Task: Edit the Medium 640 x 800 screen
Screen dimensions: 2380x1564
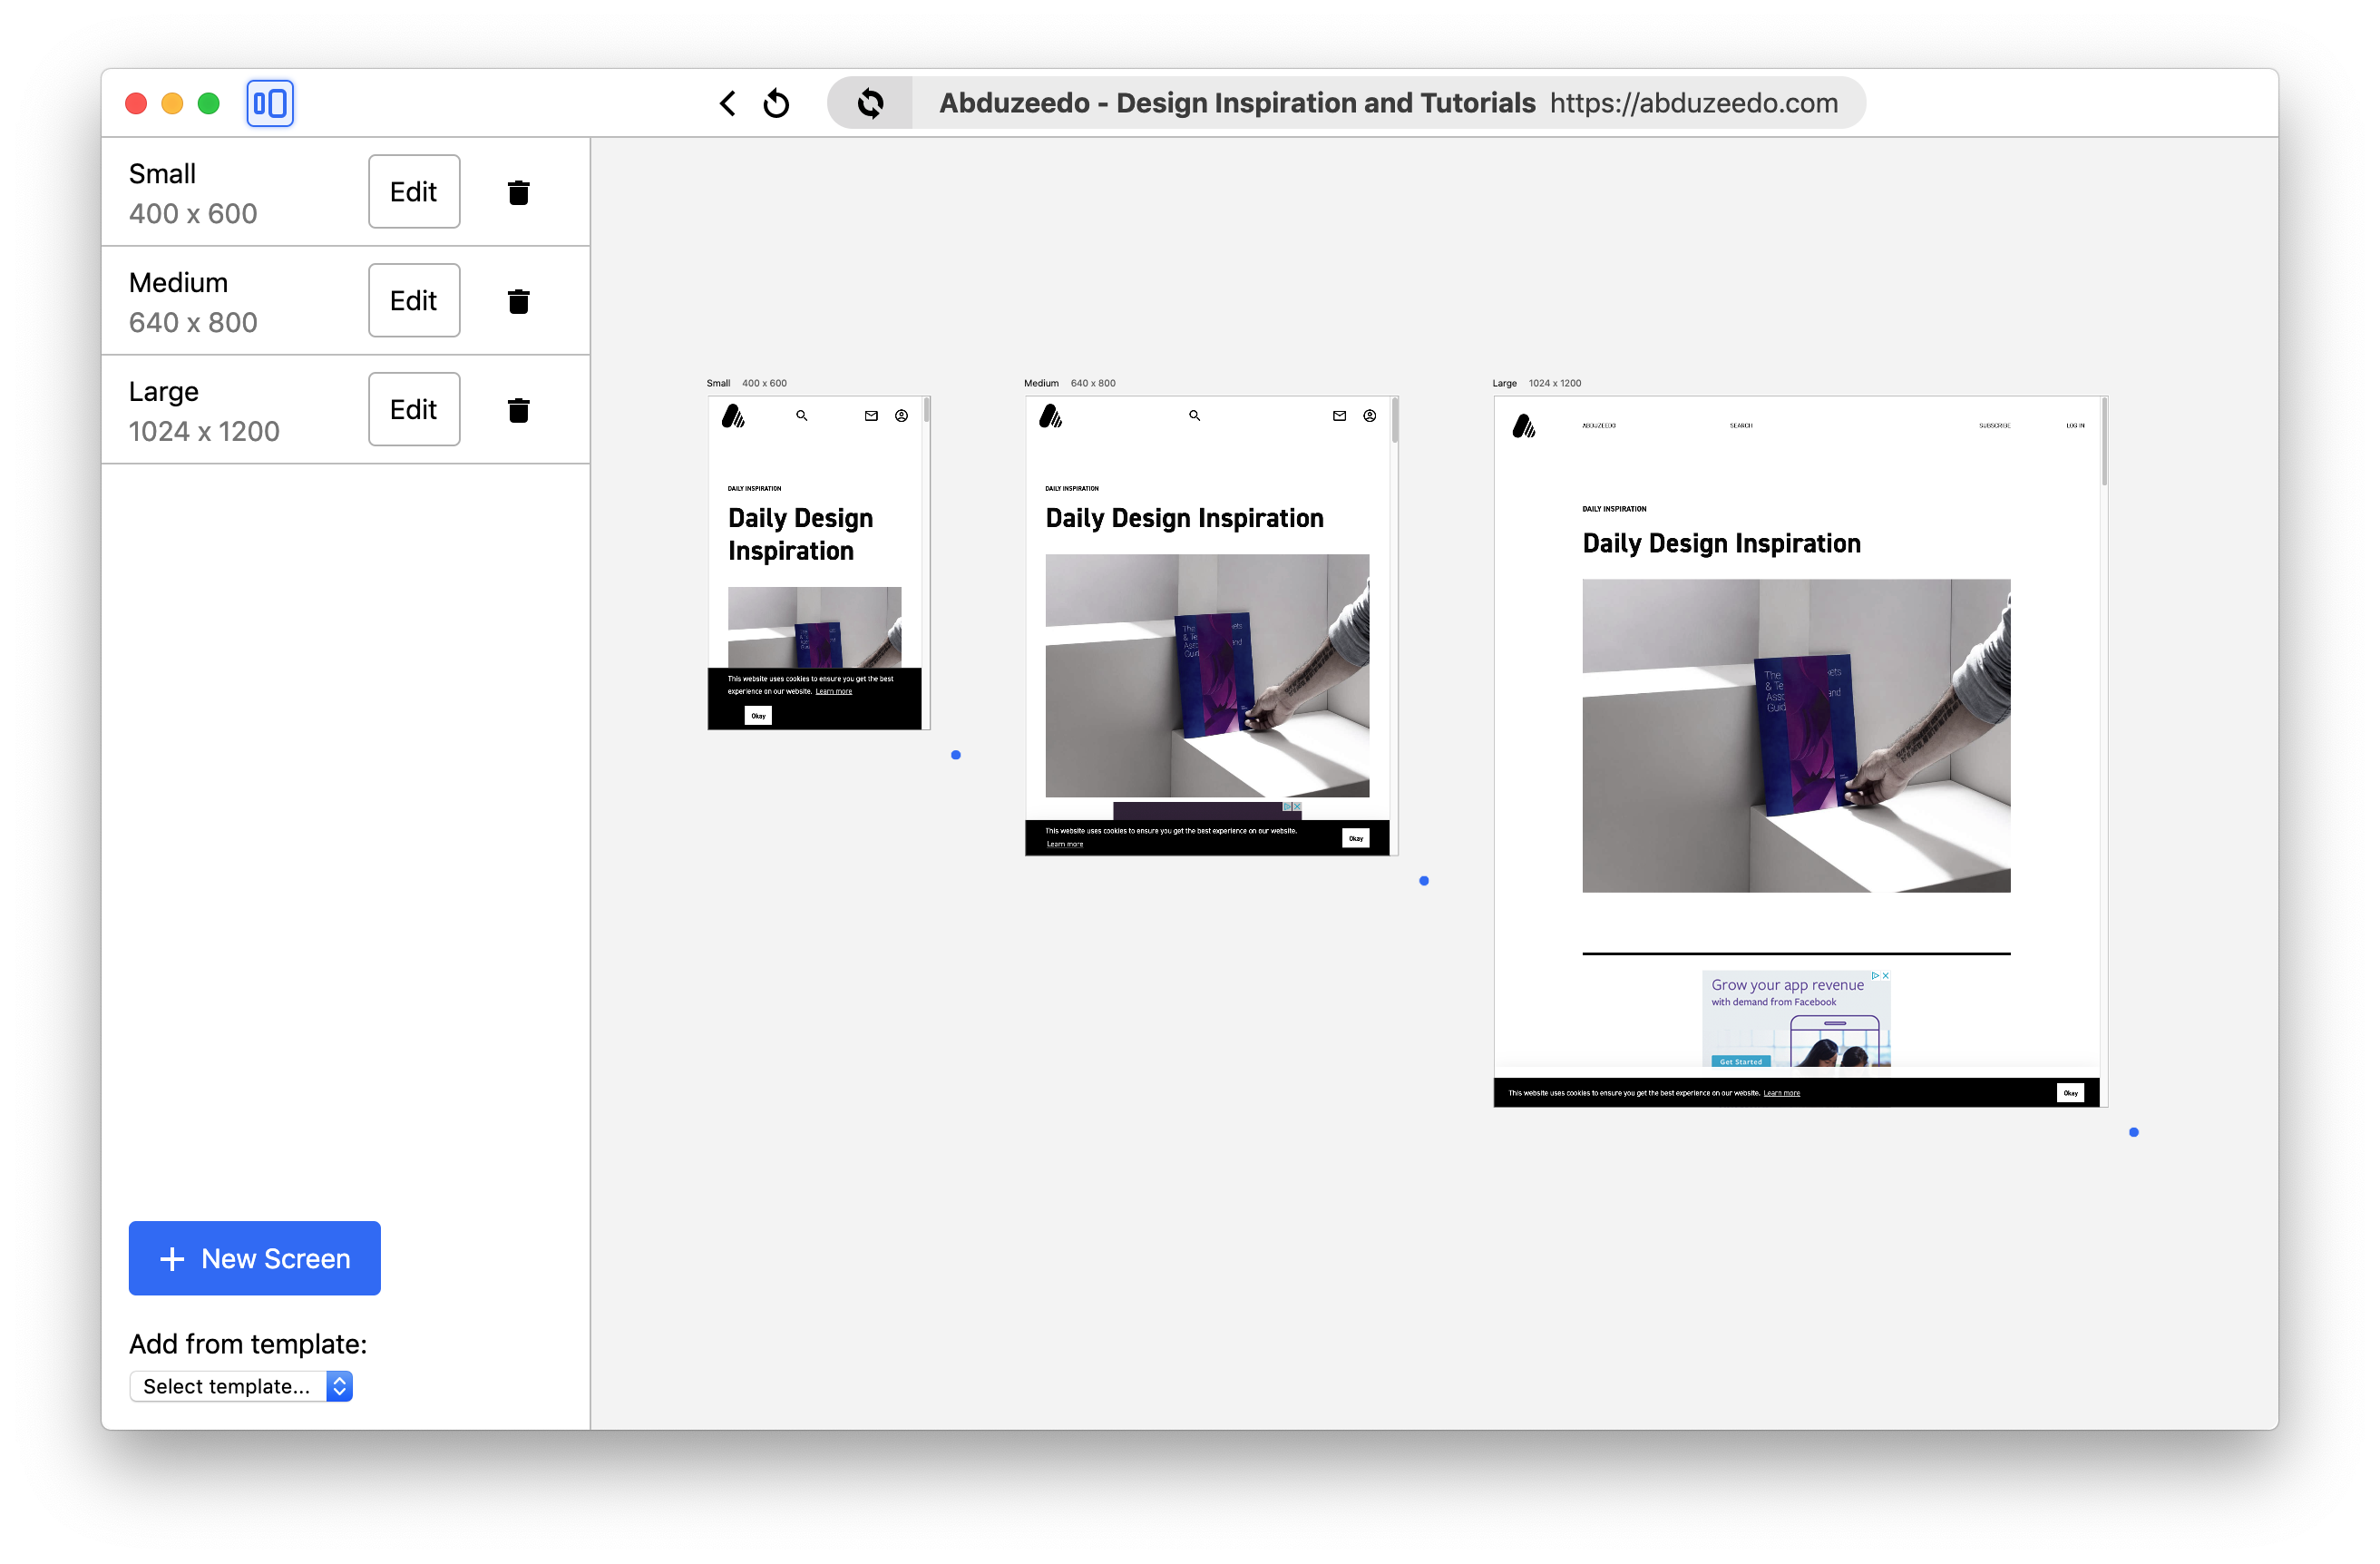Action: (x=413, y=301)
